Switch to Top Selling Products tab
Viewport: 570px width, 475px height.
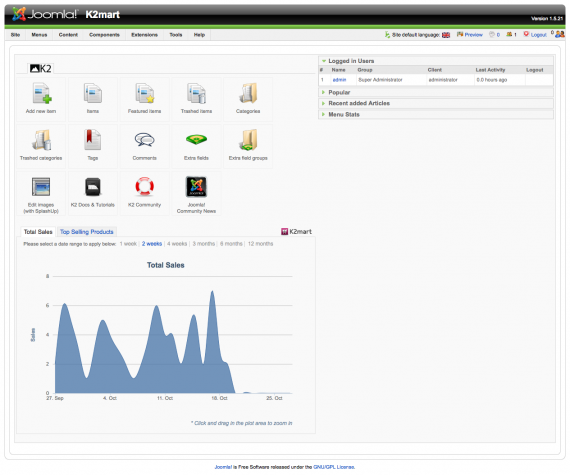[87, 232]
